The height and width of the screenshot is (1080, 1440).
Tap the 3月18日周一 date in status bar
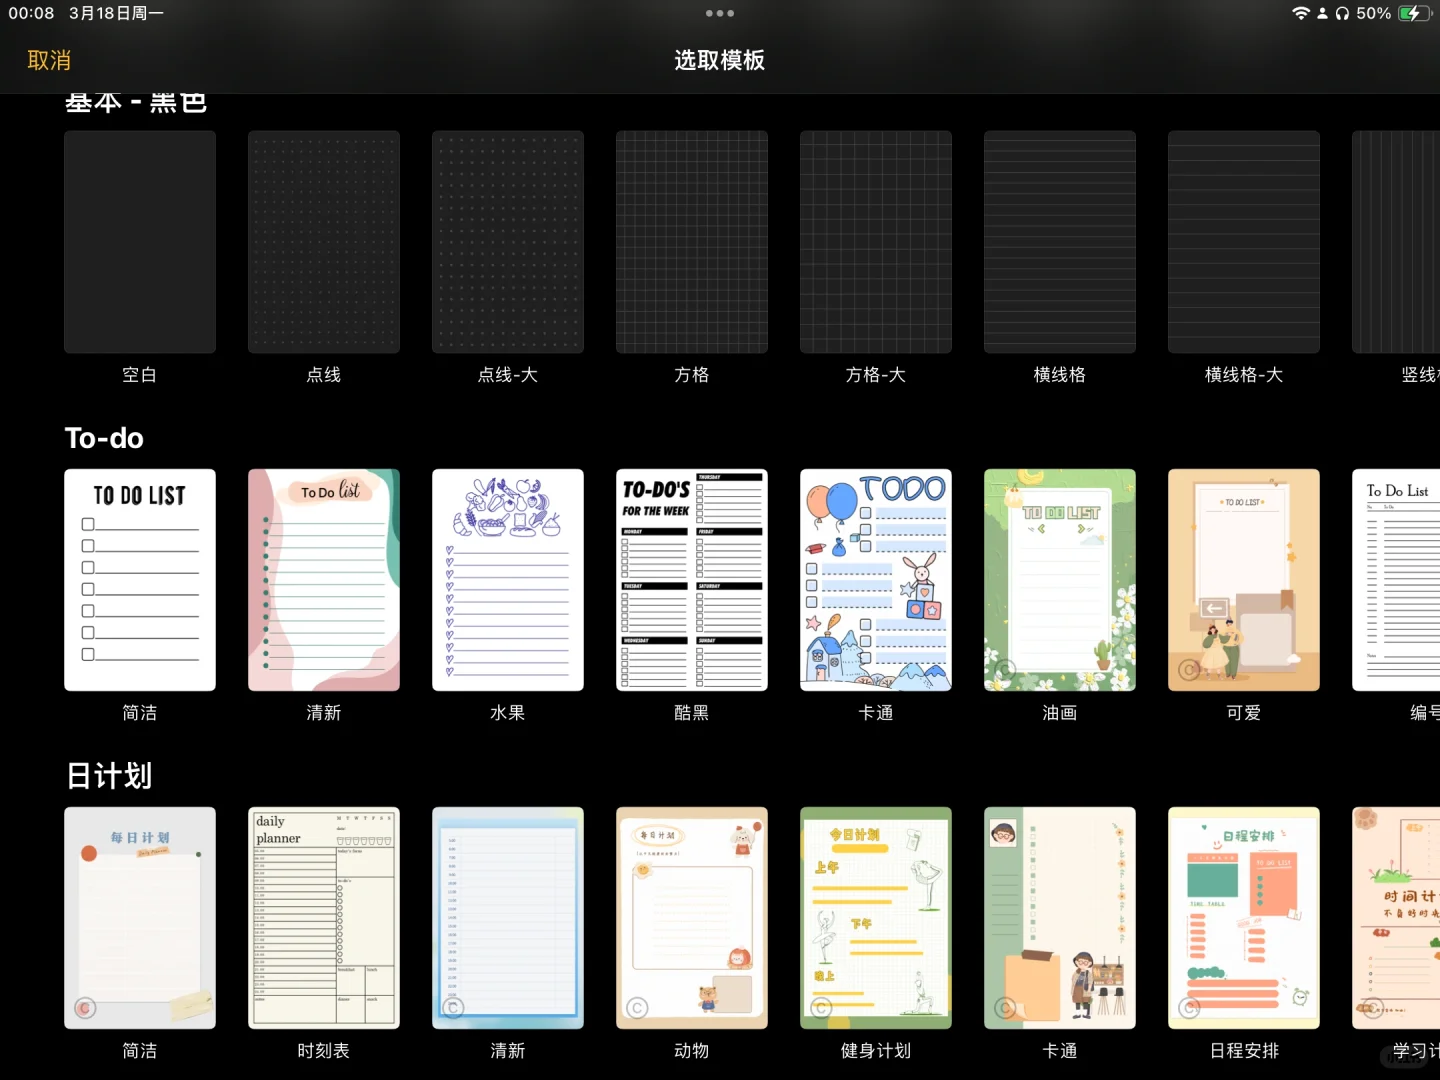coord(116,13)
